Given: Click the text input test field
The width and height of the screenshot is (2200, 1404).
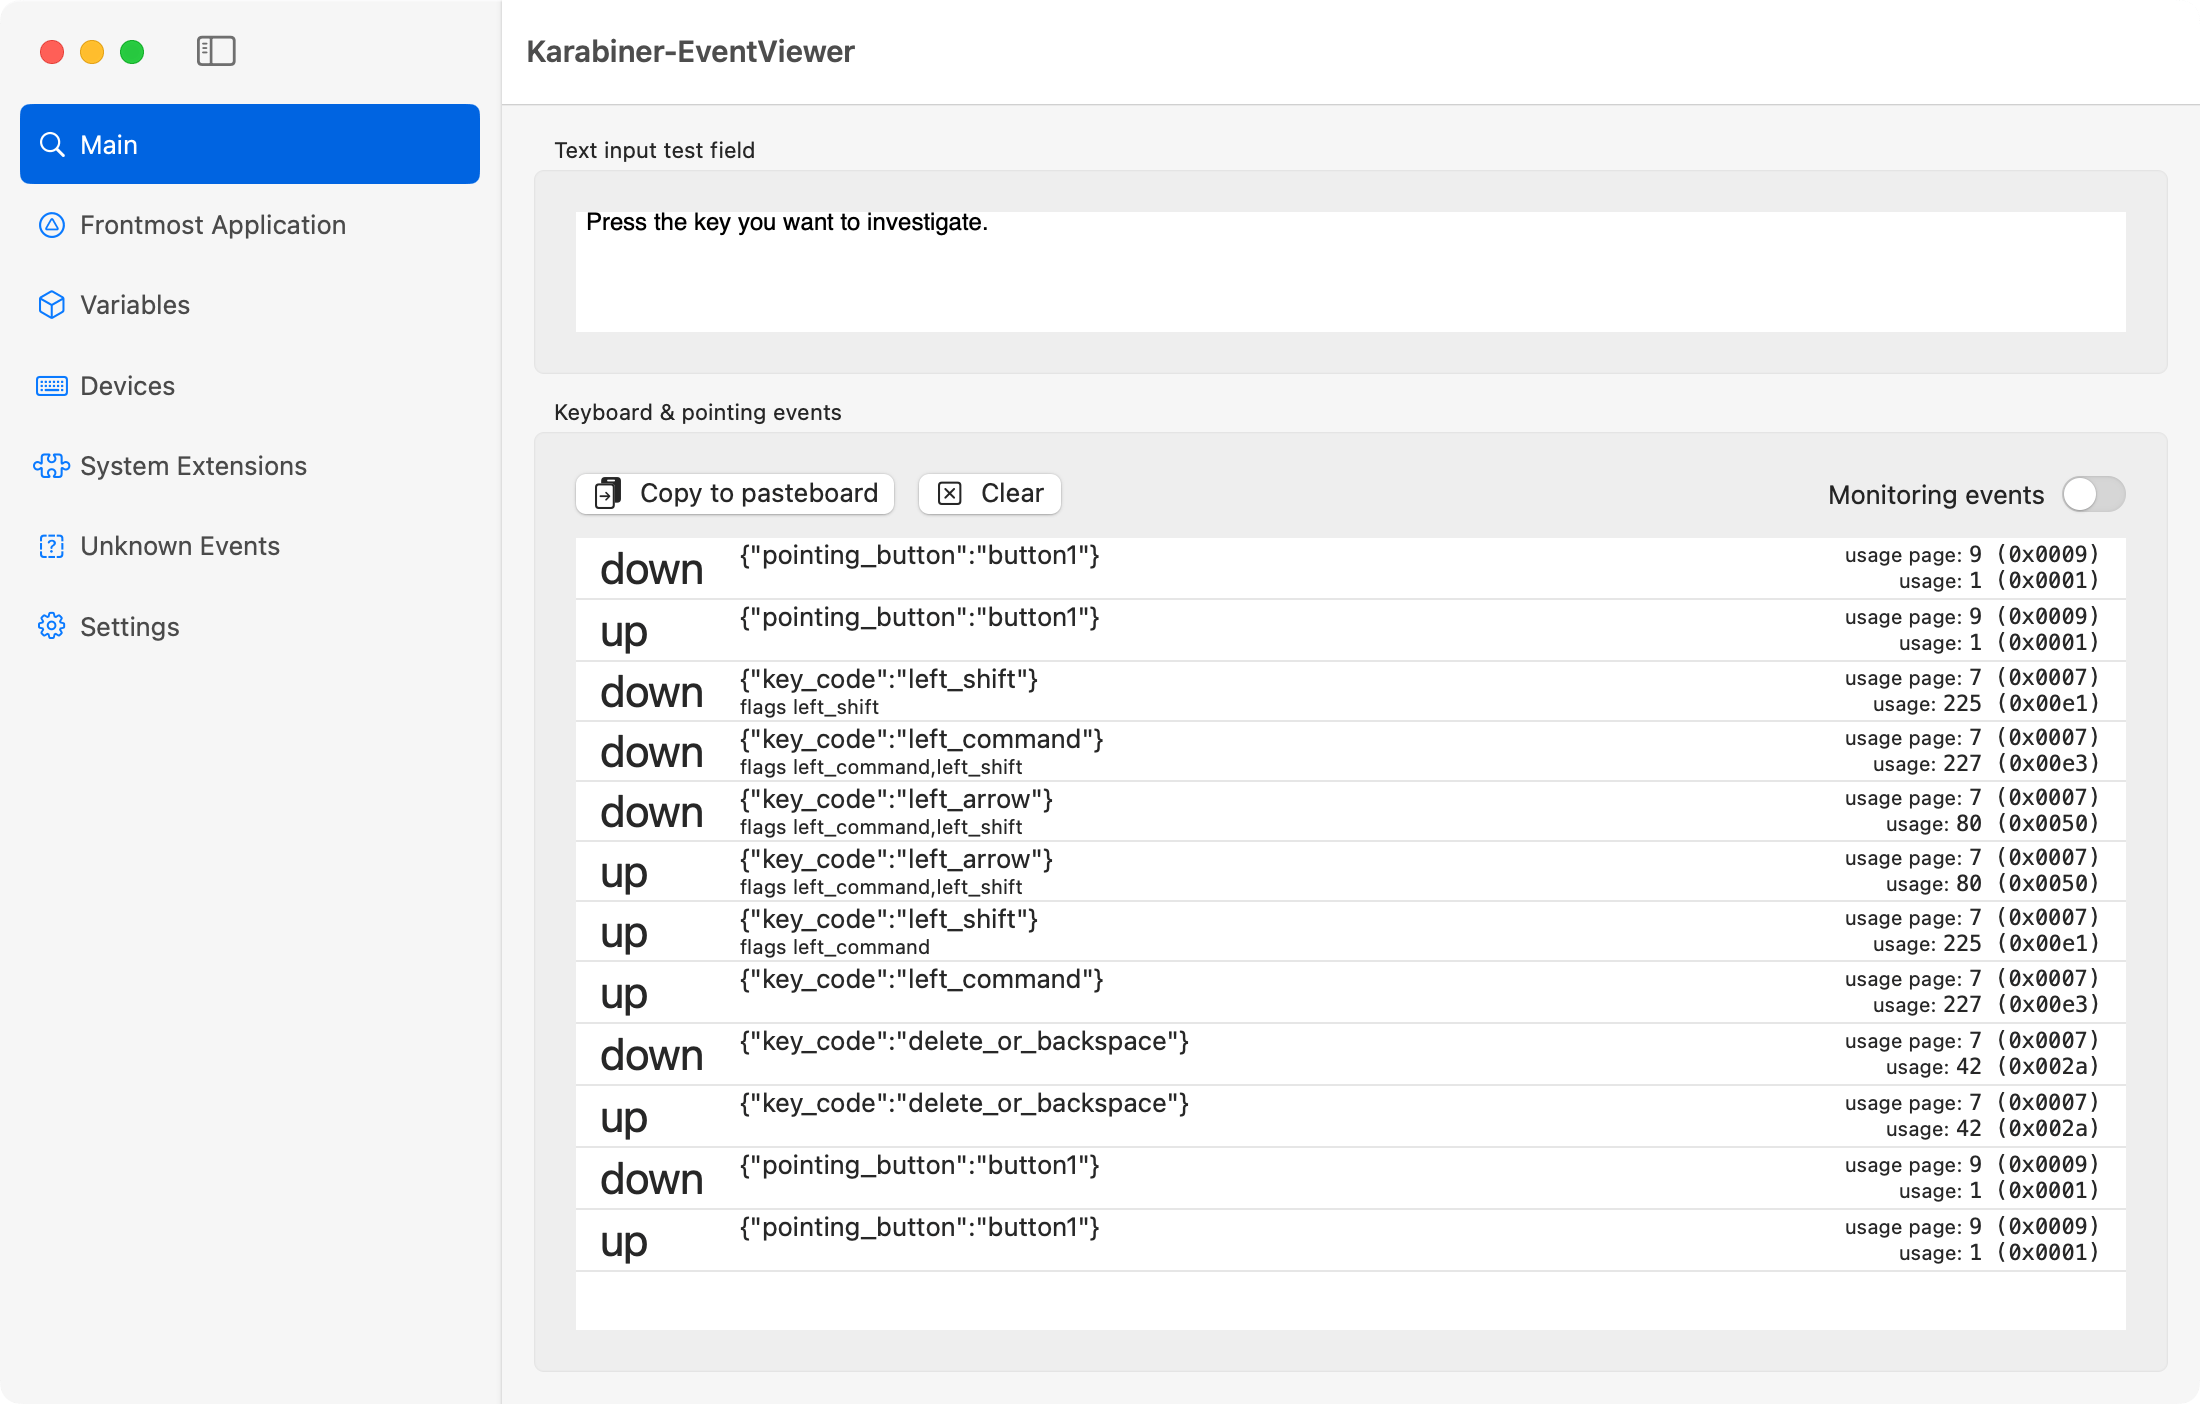Looking at the screenshot, I should [x=1351, y=271].
